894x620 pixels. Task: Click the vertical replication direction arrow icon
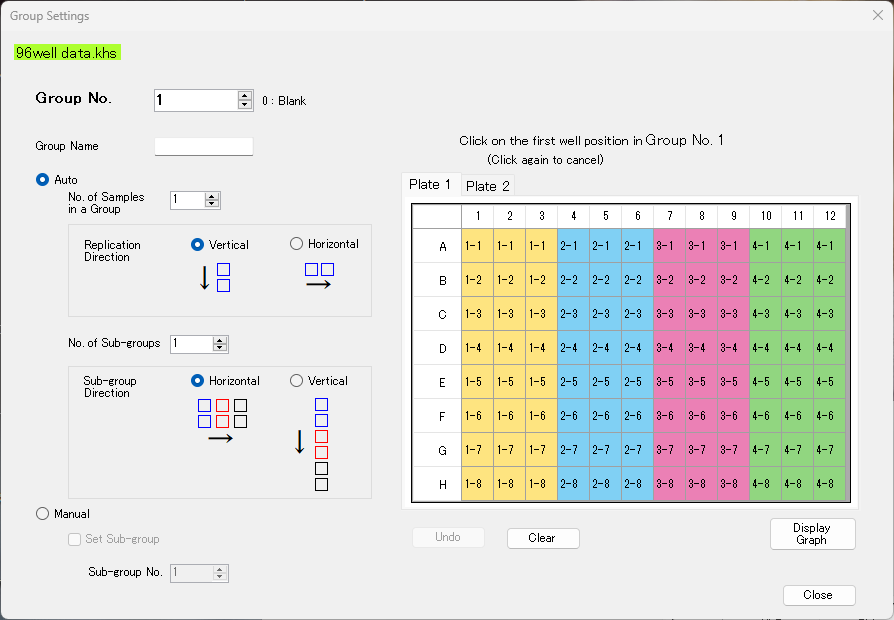pyautogui.click(x=214, y=277)
